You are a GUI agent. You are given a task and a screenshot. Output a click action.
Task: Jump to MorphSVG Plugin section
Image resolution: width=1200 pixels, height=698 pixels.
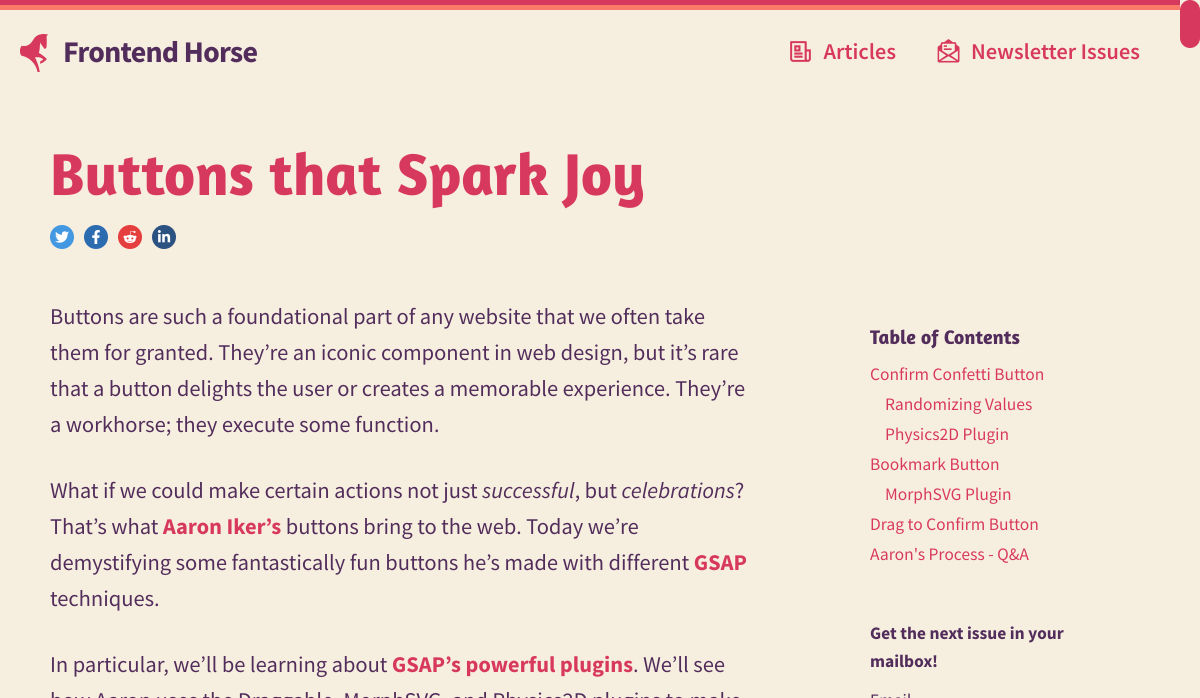pos(947,494)
